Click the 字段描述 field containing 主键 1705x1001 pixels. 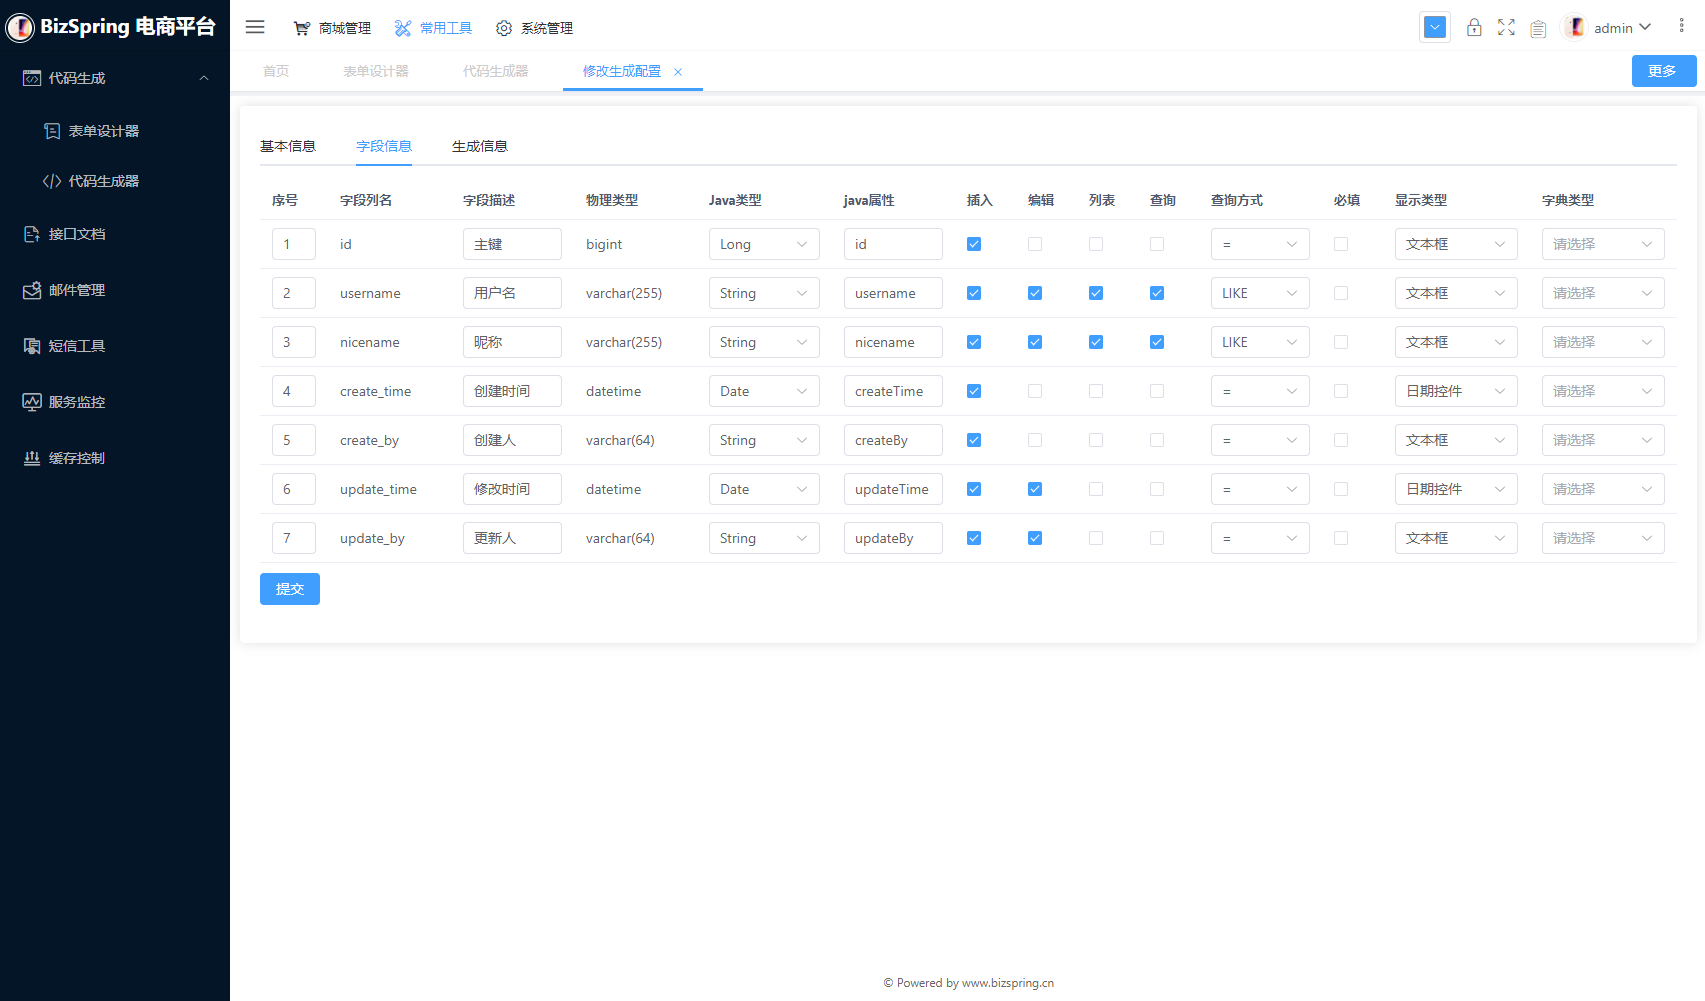(512, 244)
